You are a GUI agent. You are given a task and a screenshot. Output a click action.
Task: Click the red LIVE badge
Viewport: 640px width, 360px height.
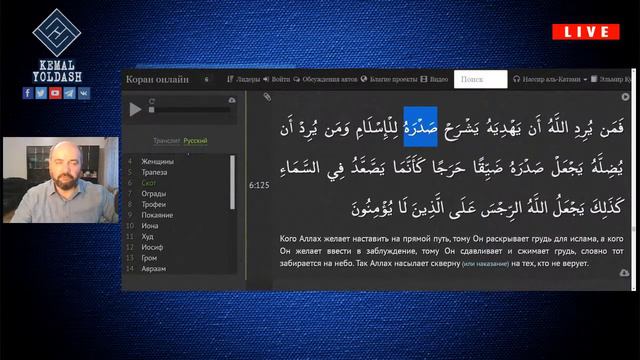(586, 32)
